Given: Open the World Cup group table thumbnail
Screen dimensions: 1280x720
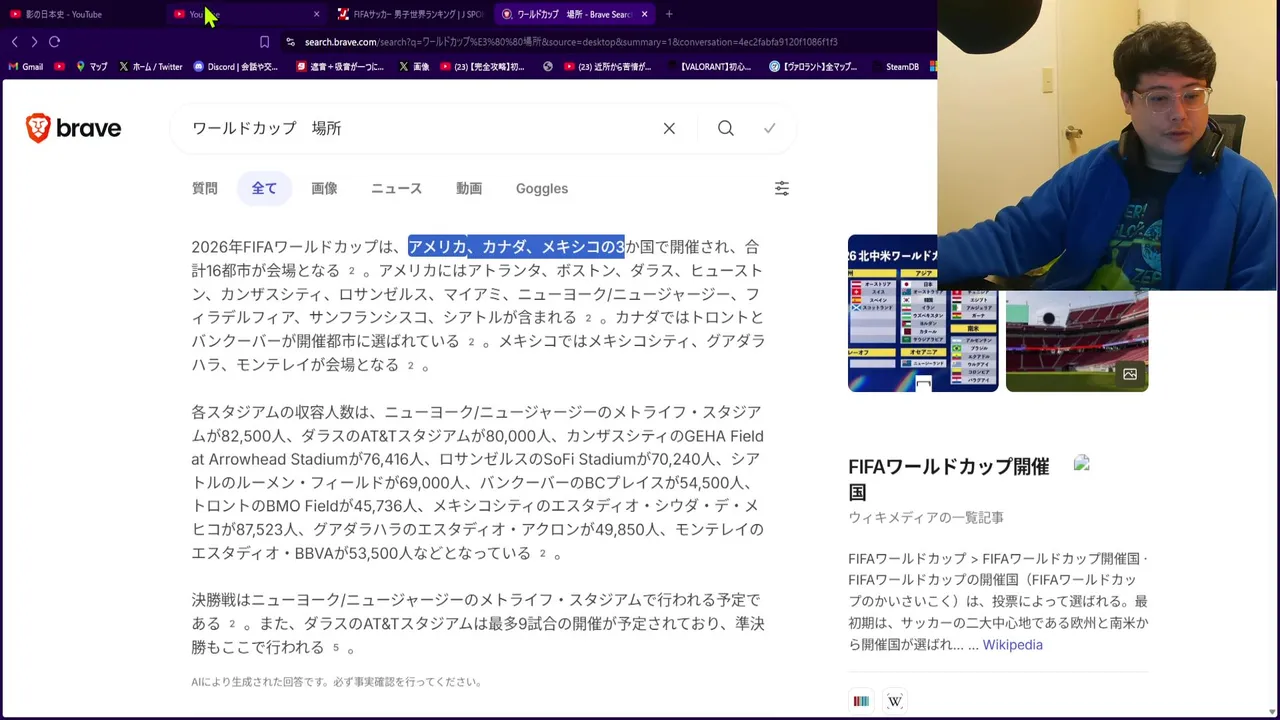Looking at the screenshot, I should (923, 313).
